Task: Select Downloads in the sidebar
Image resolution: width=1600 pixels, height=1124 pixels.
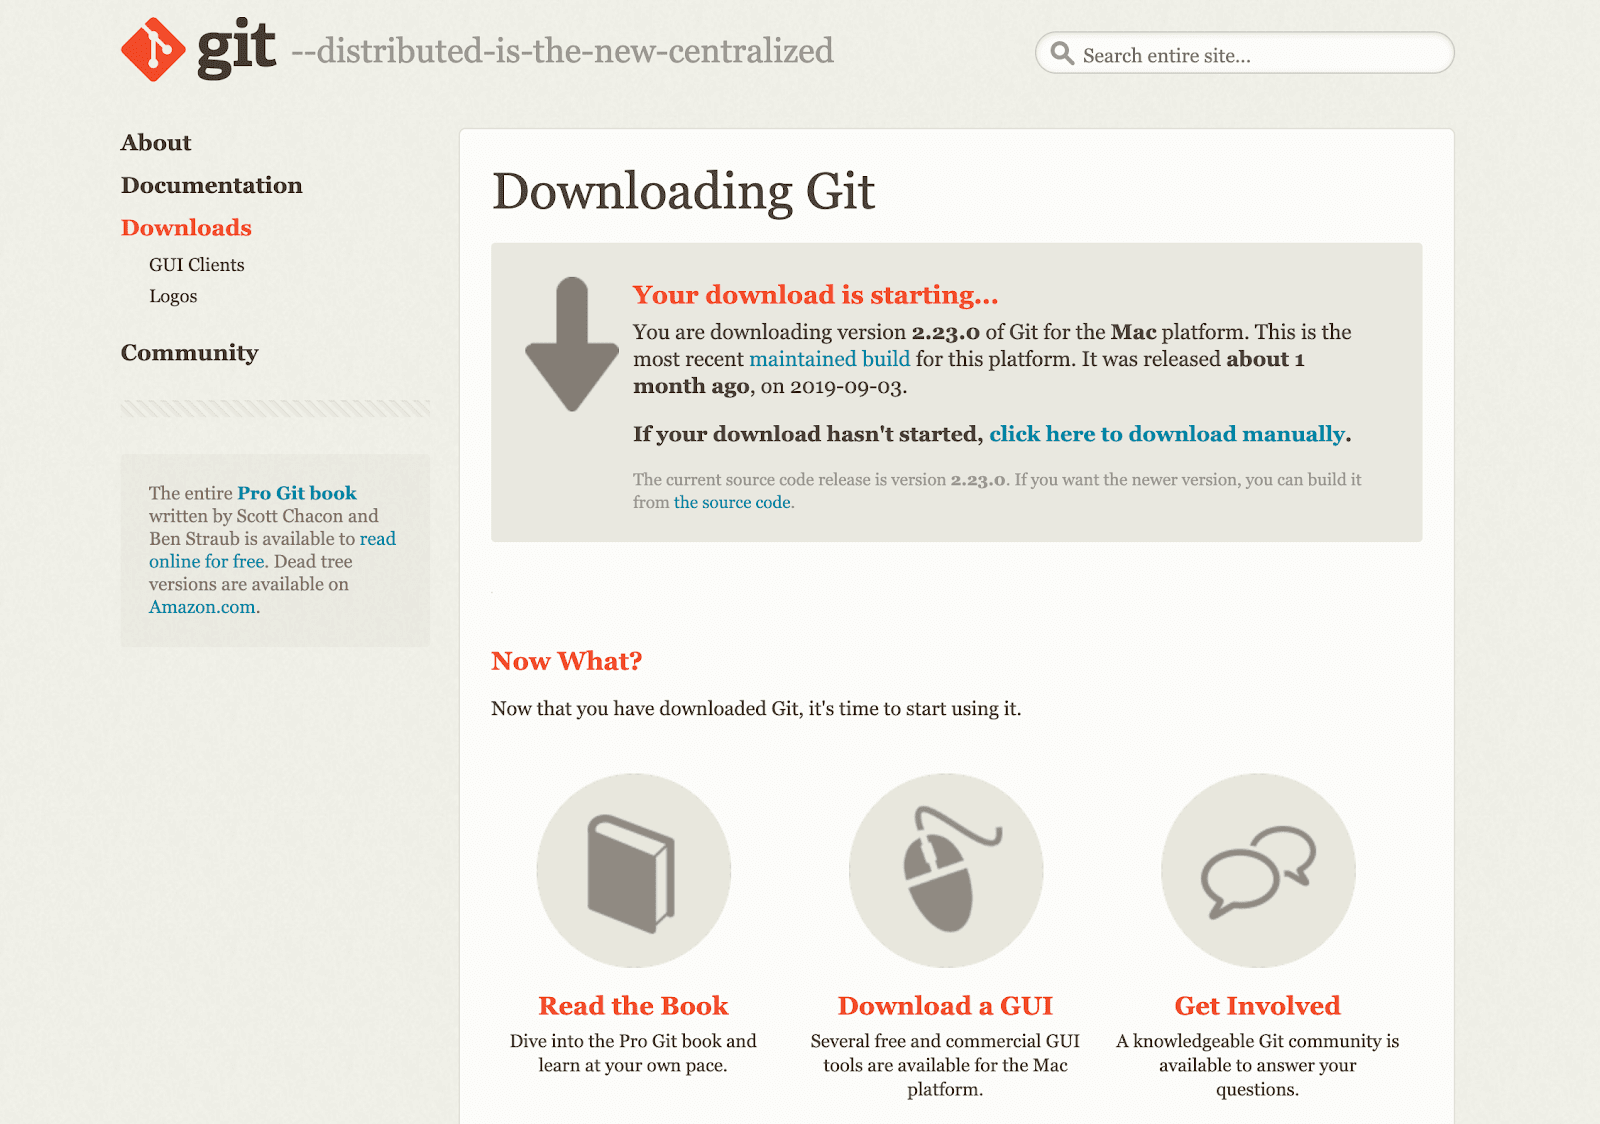Action: click(186, 228)
